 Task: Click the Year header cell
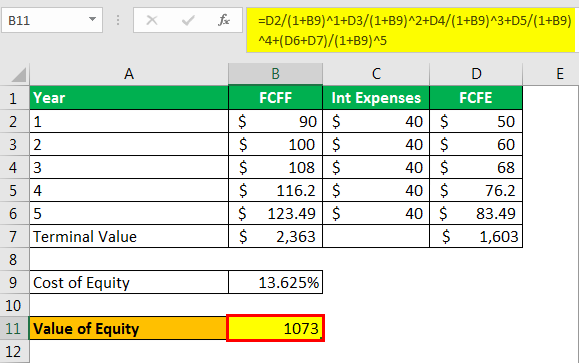coord(129,98)
